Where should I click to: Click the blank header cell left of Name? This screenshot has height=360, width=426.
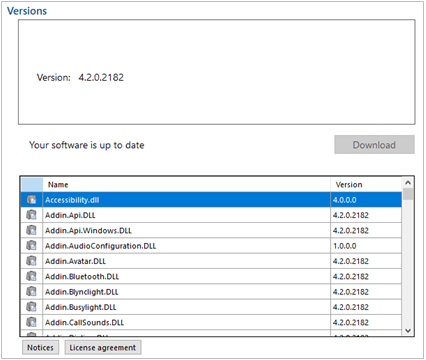[x=32, y=184]
